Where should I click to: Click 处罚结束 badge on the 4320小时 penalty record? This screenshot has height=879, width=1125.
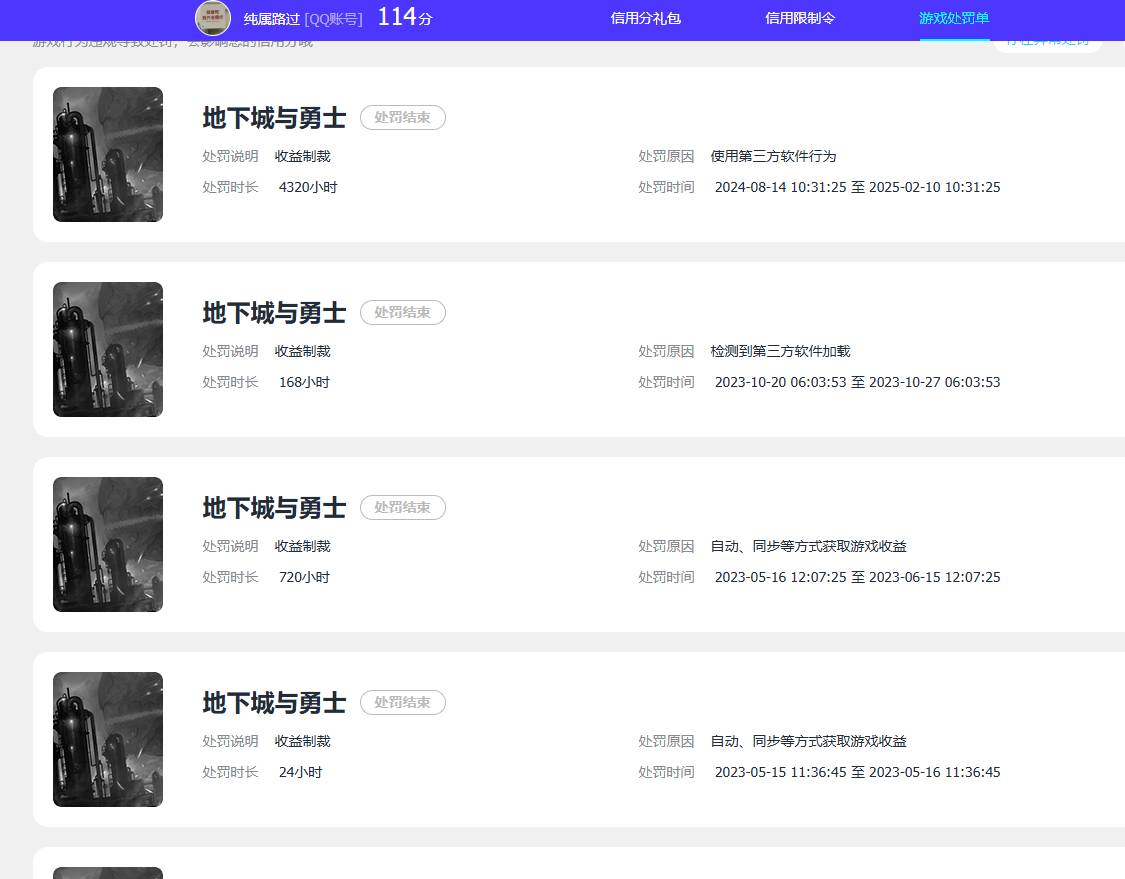coord(402,118)
